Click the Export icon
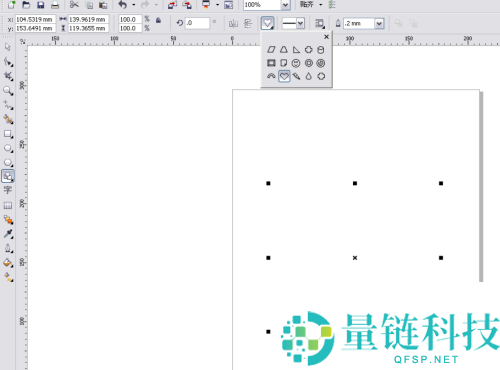This screenshot has width=500, height=370. click(x=187, y=5)
